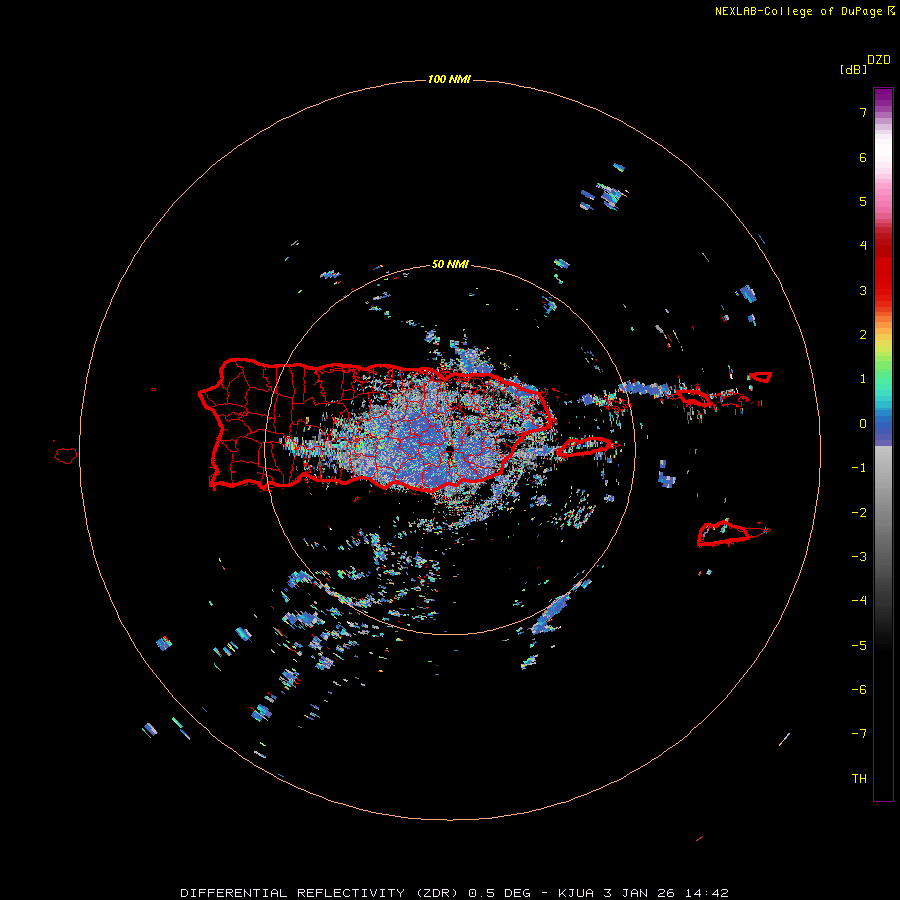Click the TH label at the scale bottom
900x900 pixels.
(859, 779)
